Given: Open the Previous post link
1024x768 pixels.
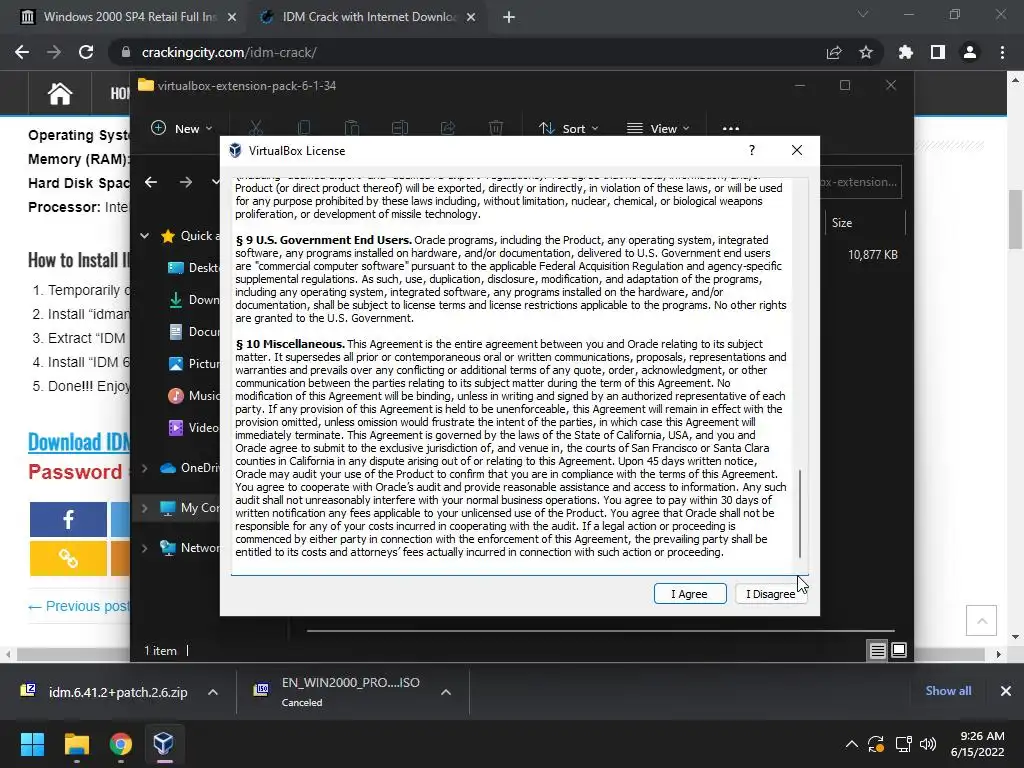Looking at the screenshot, I should click(x=79, y=606).
